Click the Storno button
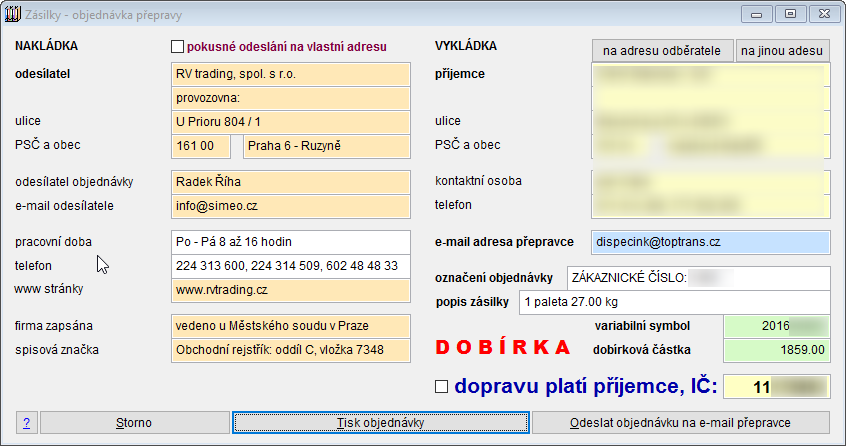 134,423
